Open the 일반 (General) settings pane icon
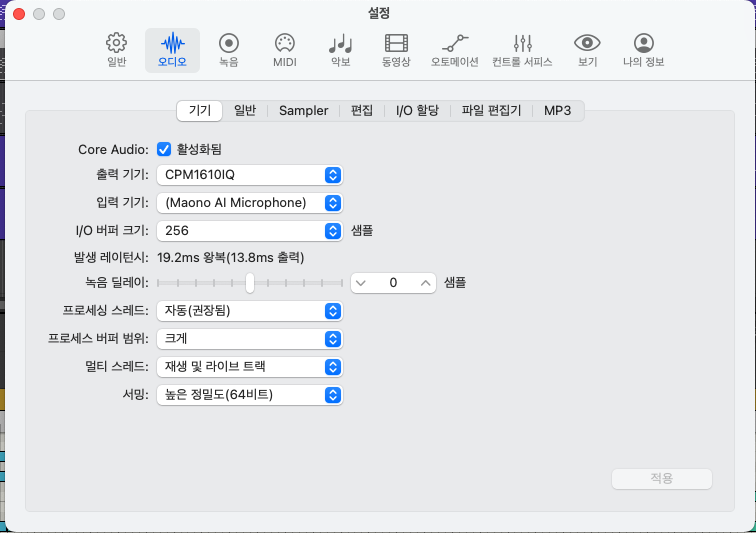Image resolution: width=756 pixels, height=533 pixels. (x=117, y=49)
